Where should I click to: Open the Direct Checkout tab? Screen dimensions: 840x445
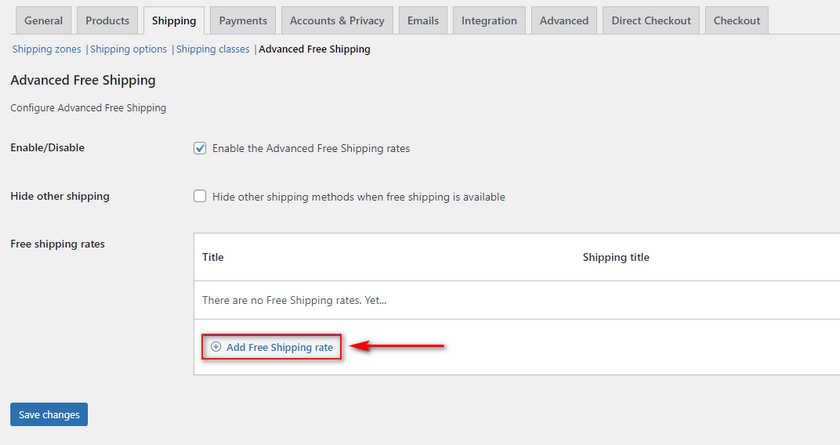(x=651, y=20)
